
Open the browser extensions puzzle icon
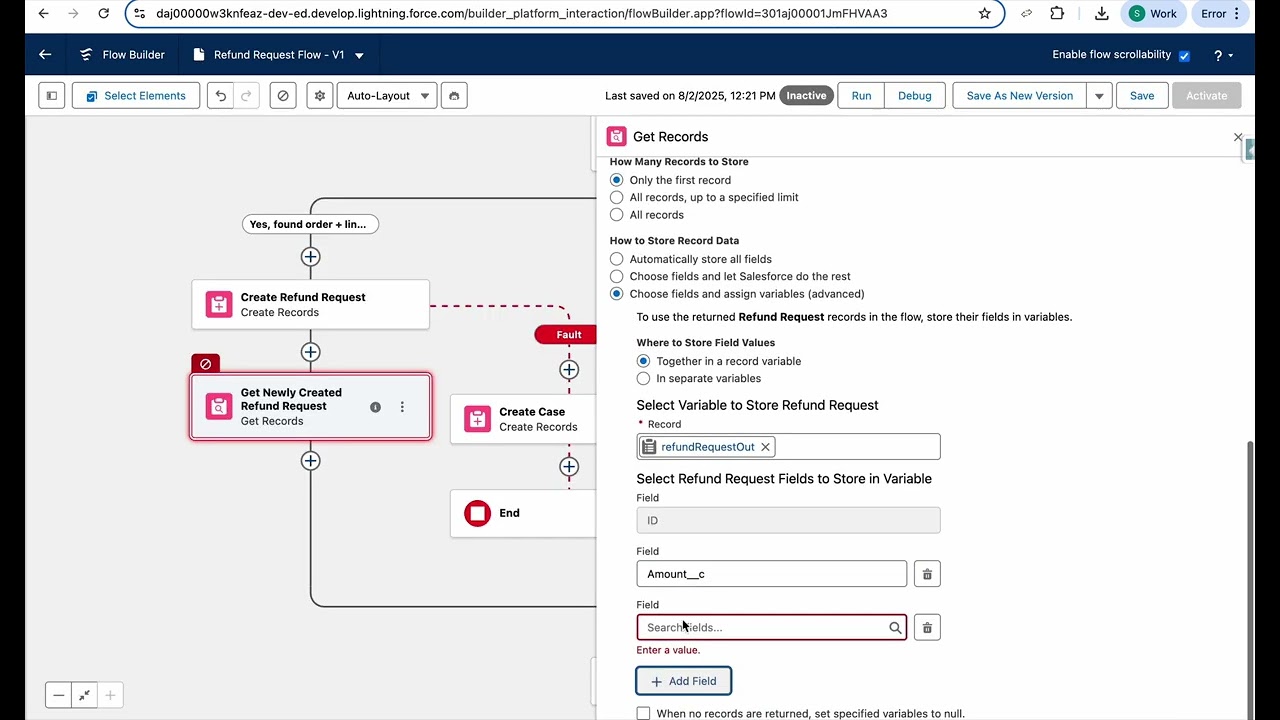1057,13
